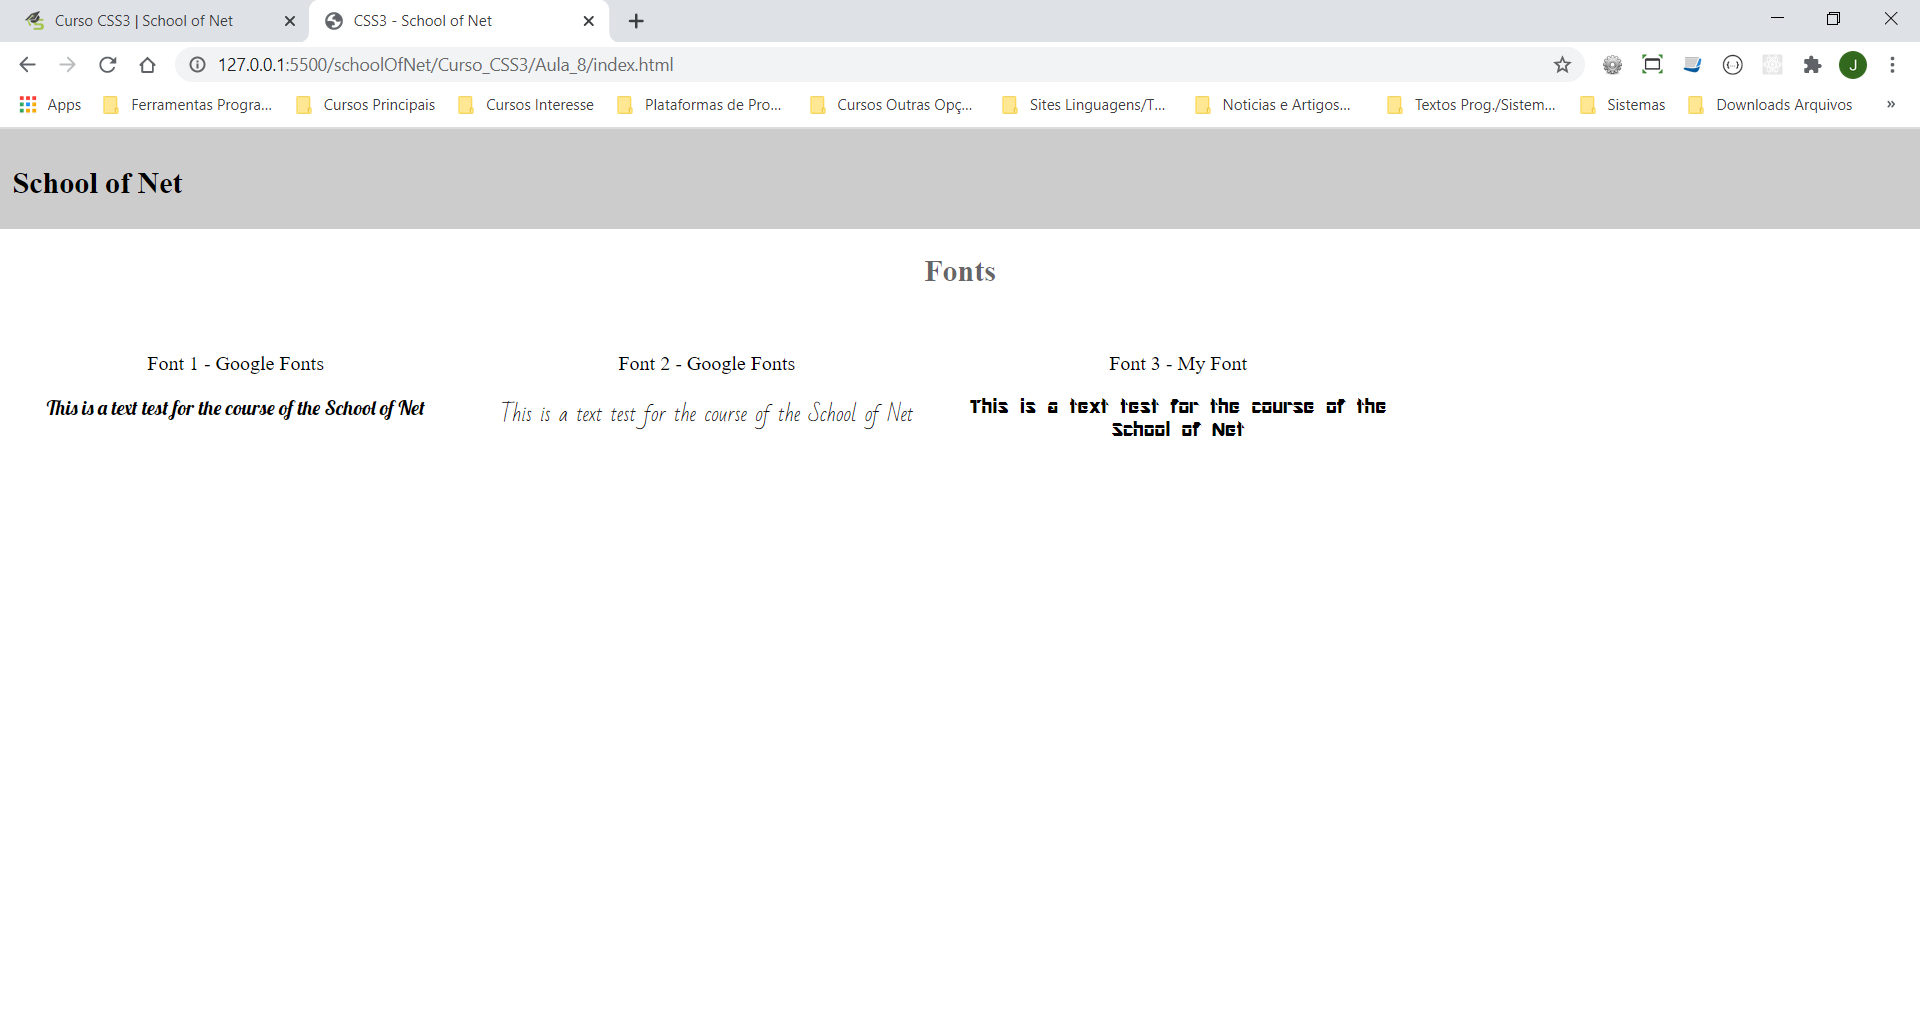The width and height of the screenshot is (1920, 1030).
Task: Open a new browser tab
Action: 636,21
